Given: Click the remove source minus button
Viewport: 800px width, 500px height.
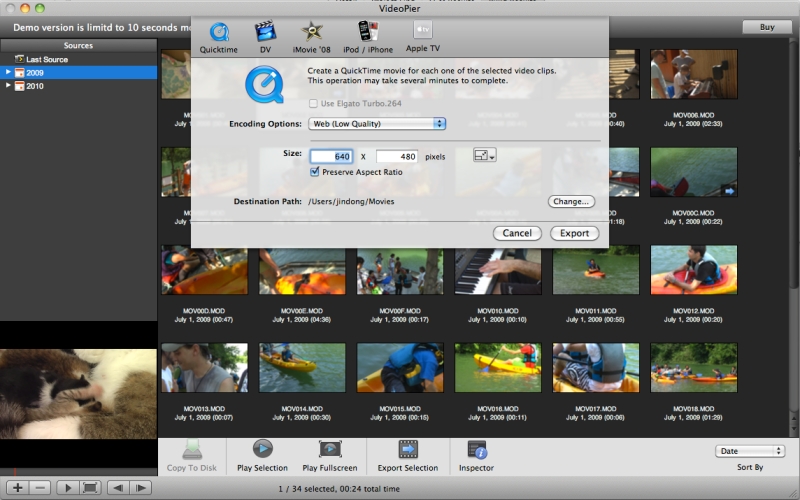Looking at the screenshot, I should [40, 488].
